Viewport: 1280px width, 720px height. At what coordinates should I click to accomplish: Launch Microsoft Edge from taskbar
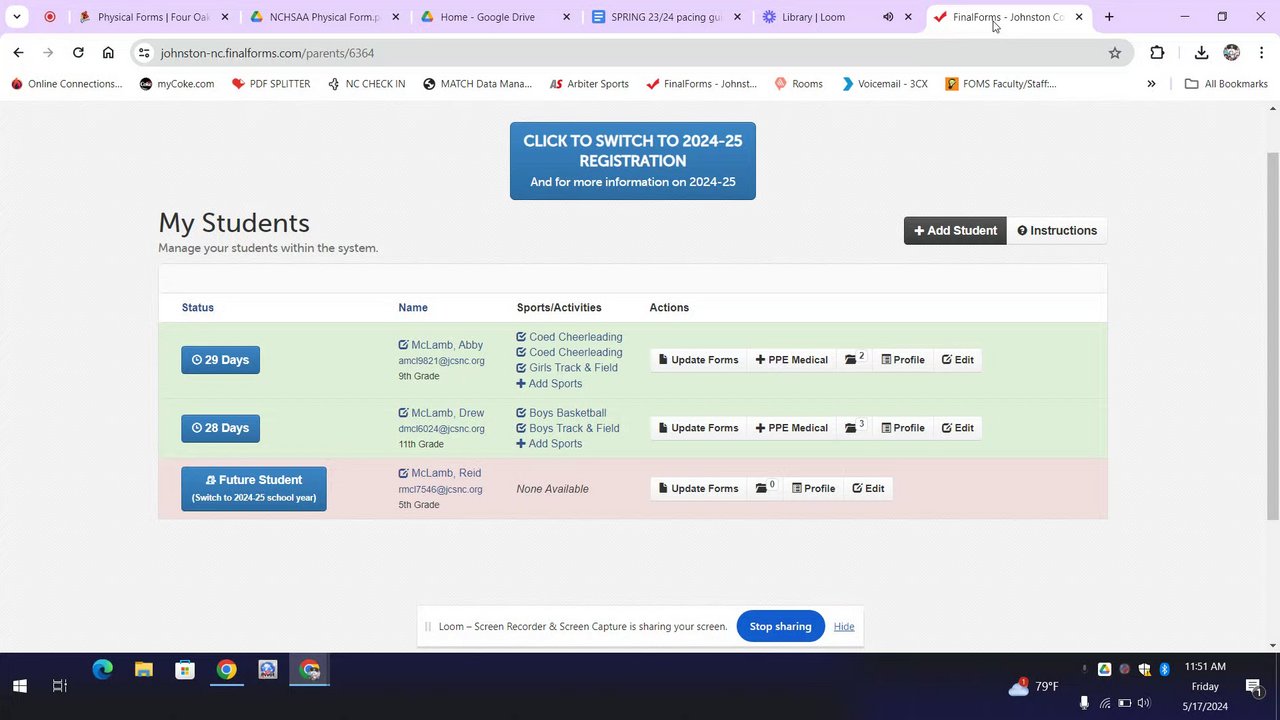(x=103, y=670)
